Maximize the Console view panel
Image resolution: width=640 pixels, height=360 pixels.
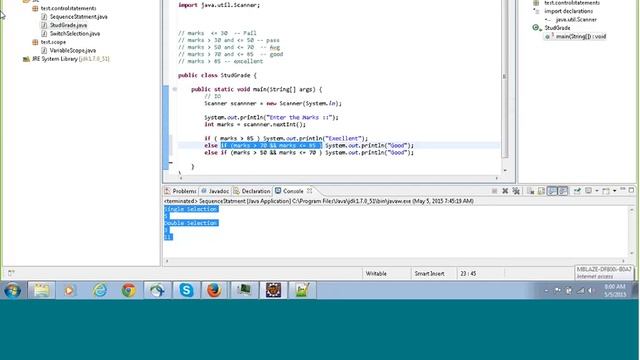click(x=631, y=190)
